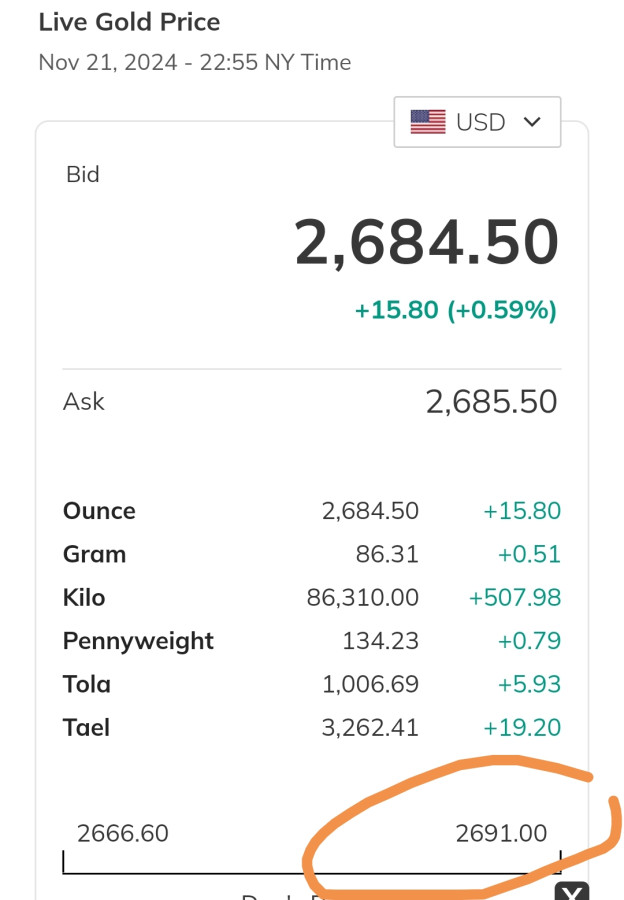Image resolution: width=624 pixels, height=900 pixels.
Task: Click the day high value 2691.00
Action: [501, 832]
